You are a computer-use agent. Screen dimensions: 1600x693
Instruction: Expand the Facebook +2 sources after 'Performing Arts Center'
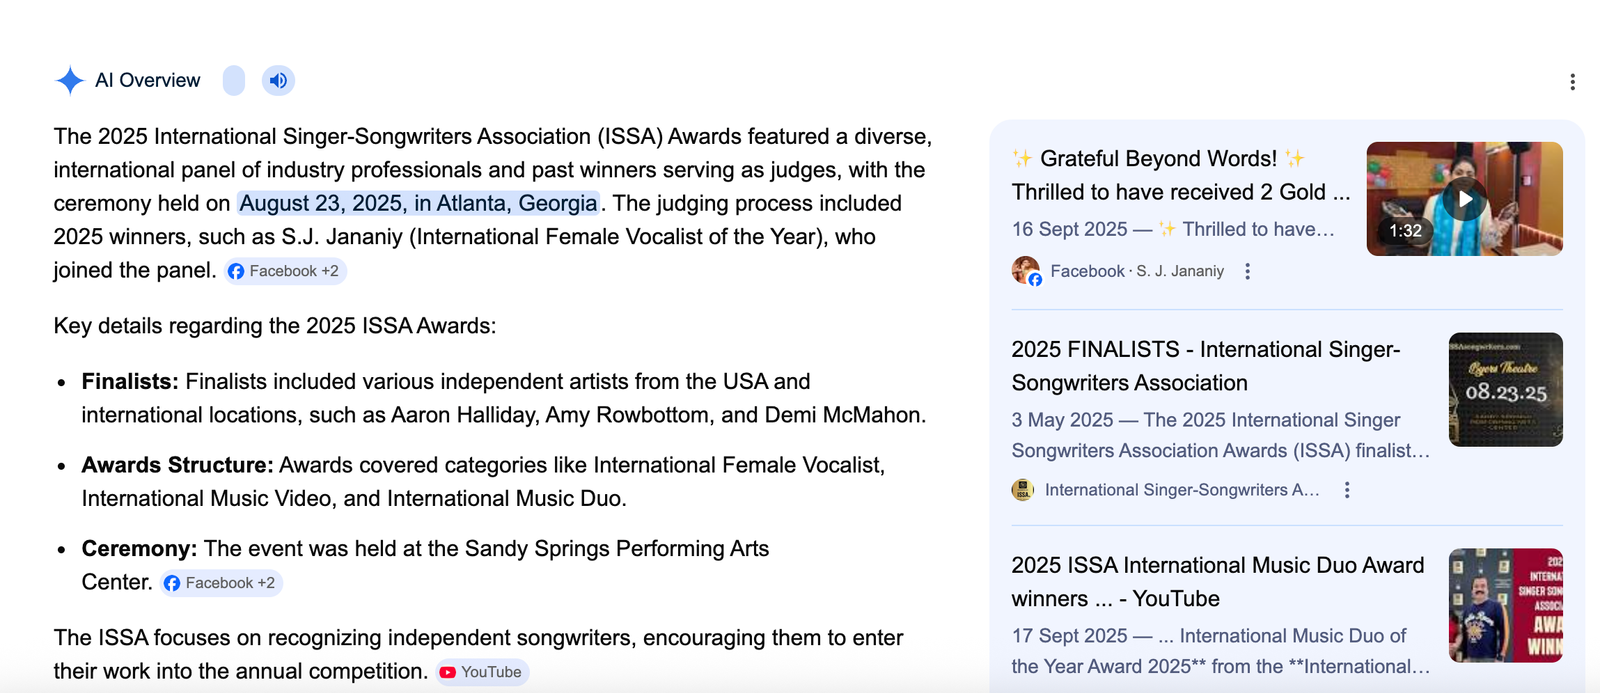221,583
